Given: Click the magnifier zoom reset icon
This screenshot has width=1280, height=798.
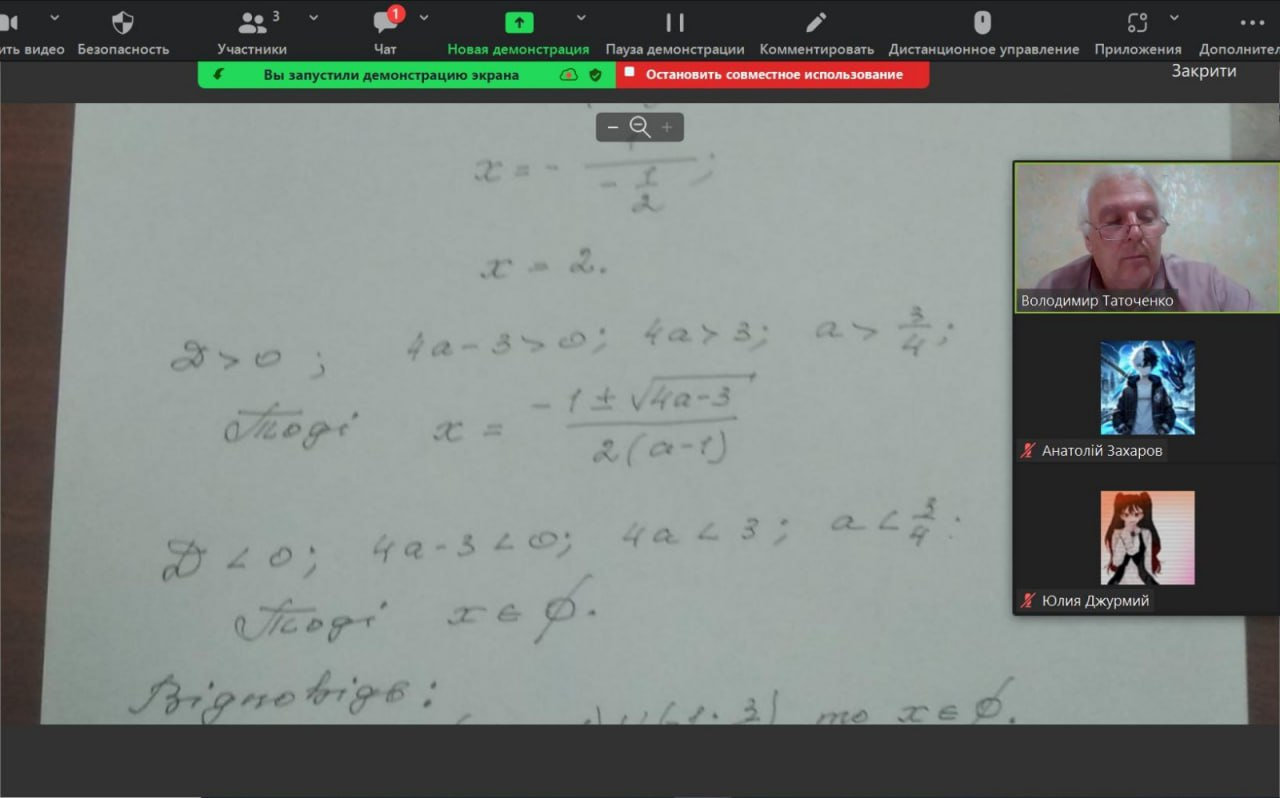Looking at the screenshot, I should [640, 127].
